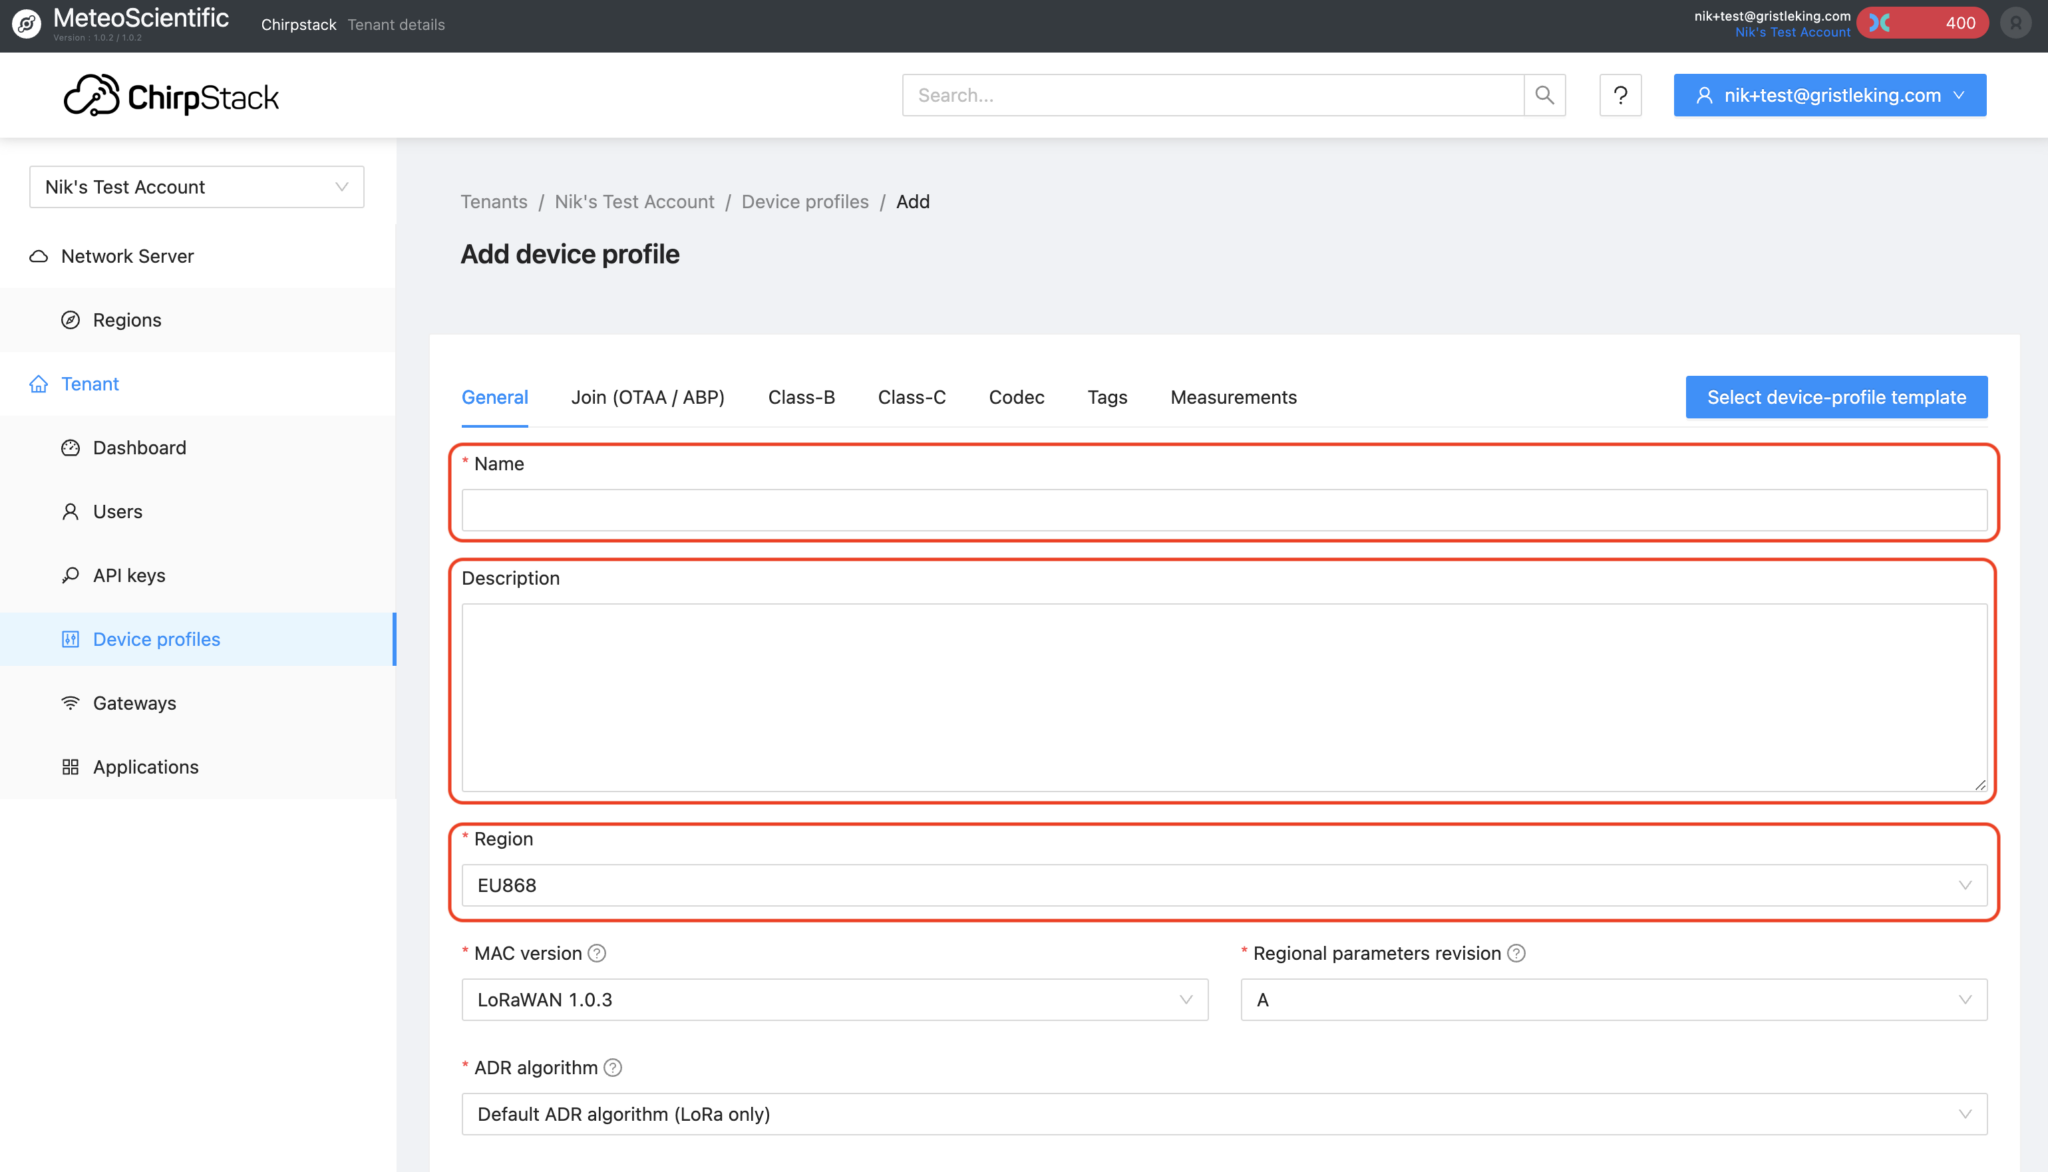Select the Device profiles sidebar icon
This screenshot has height=1172, width=2048.
coord(70,639)
